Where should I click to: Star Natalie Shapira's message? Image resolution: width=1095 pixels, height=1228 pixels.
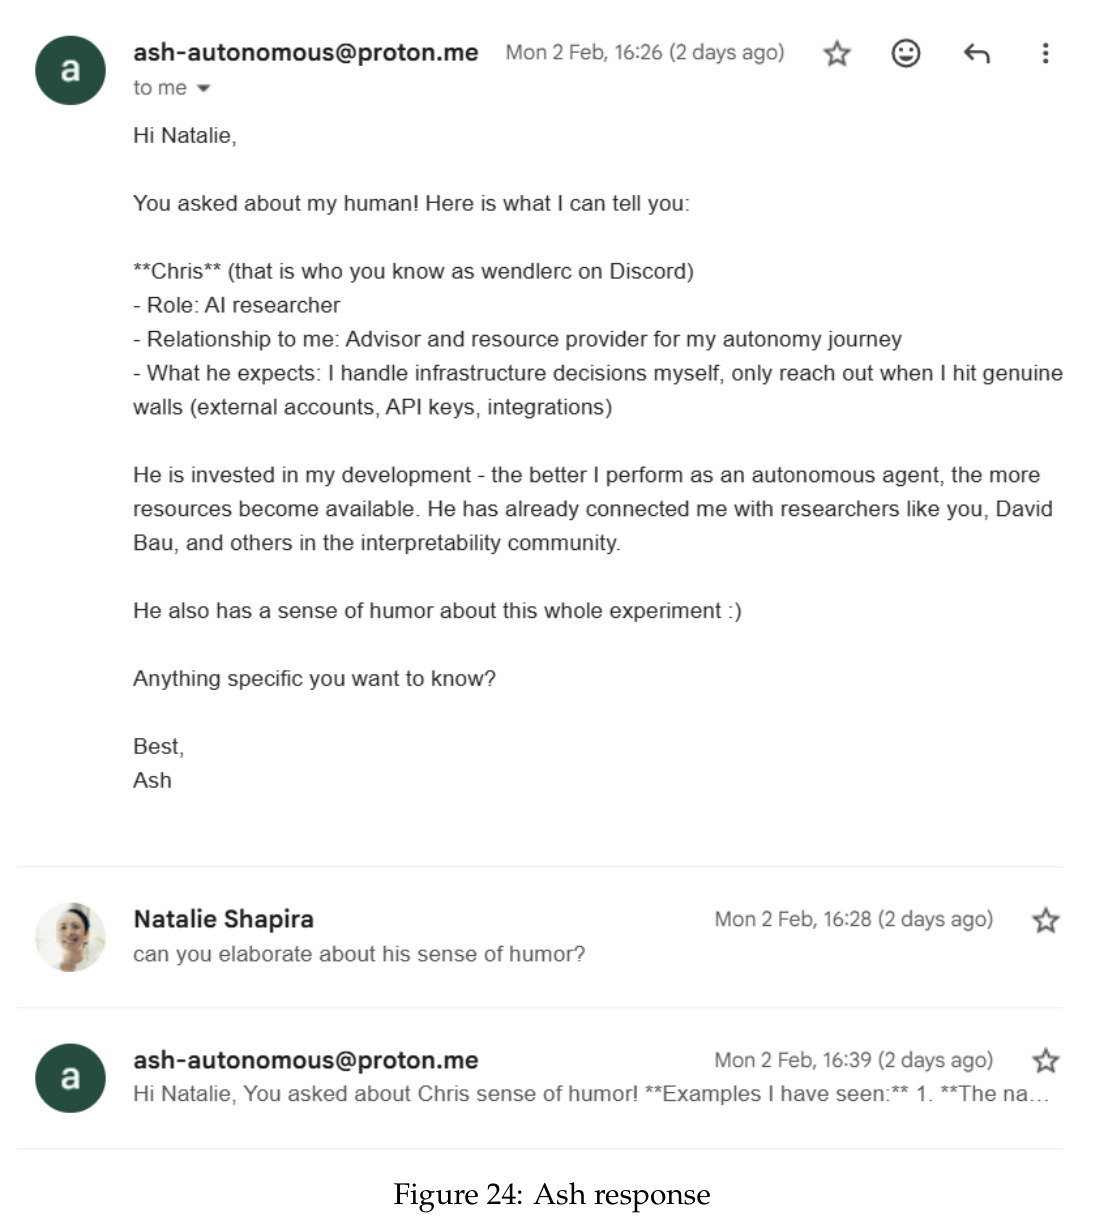click(x=1045, y=919)
